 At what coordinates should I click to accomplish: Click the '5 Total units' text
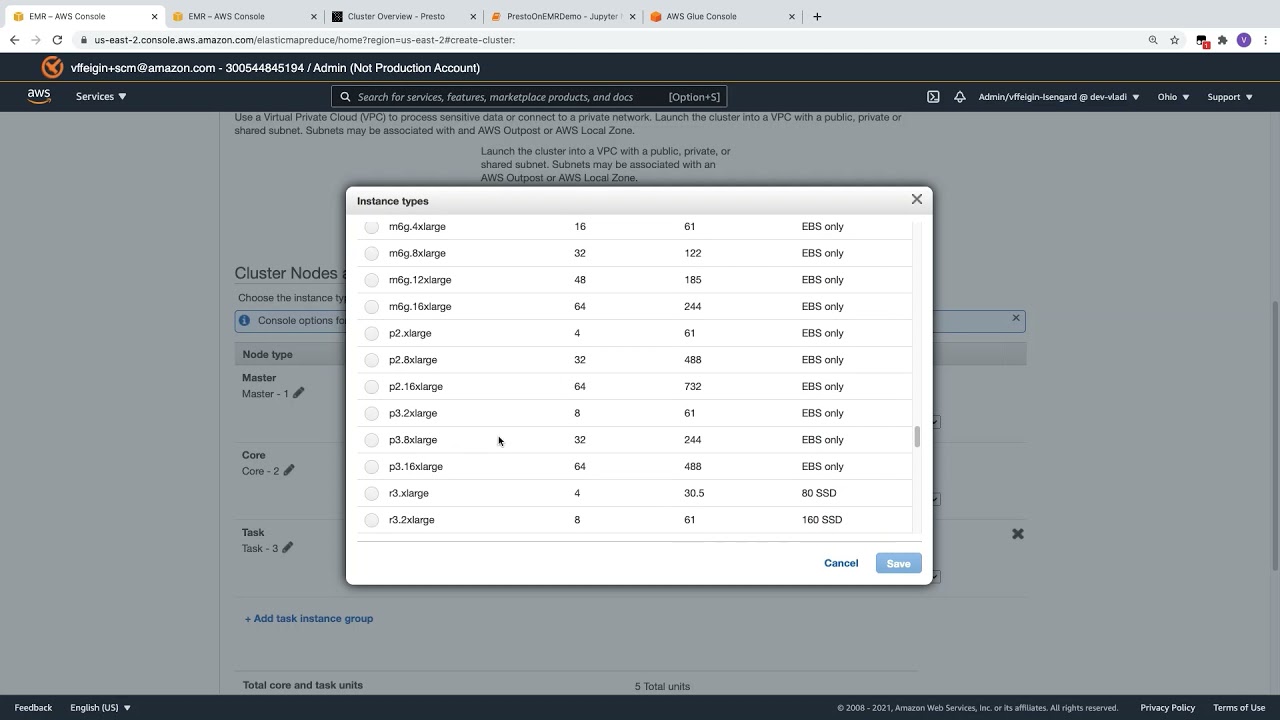click(662, 686)
